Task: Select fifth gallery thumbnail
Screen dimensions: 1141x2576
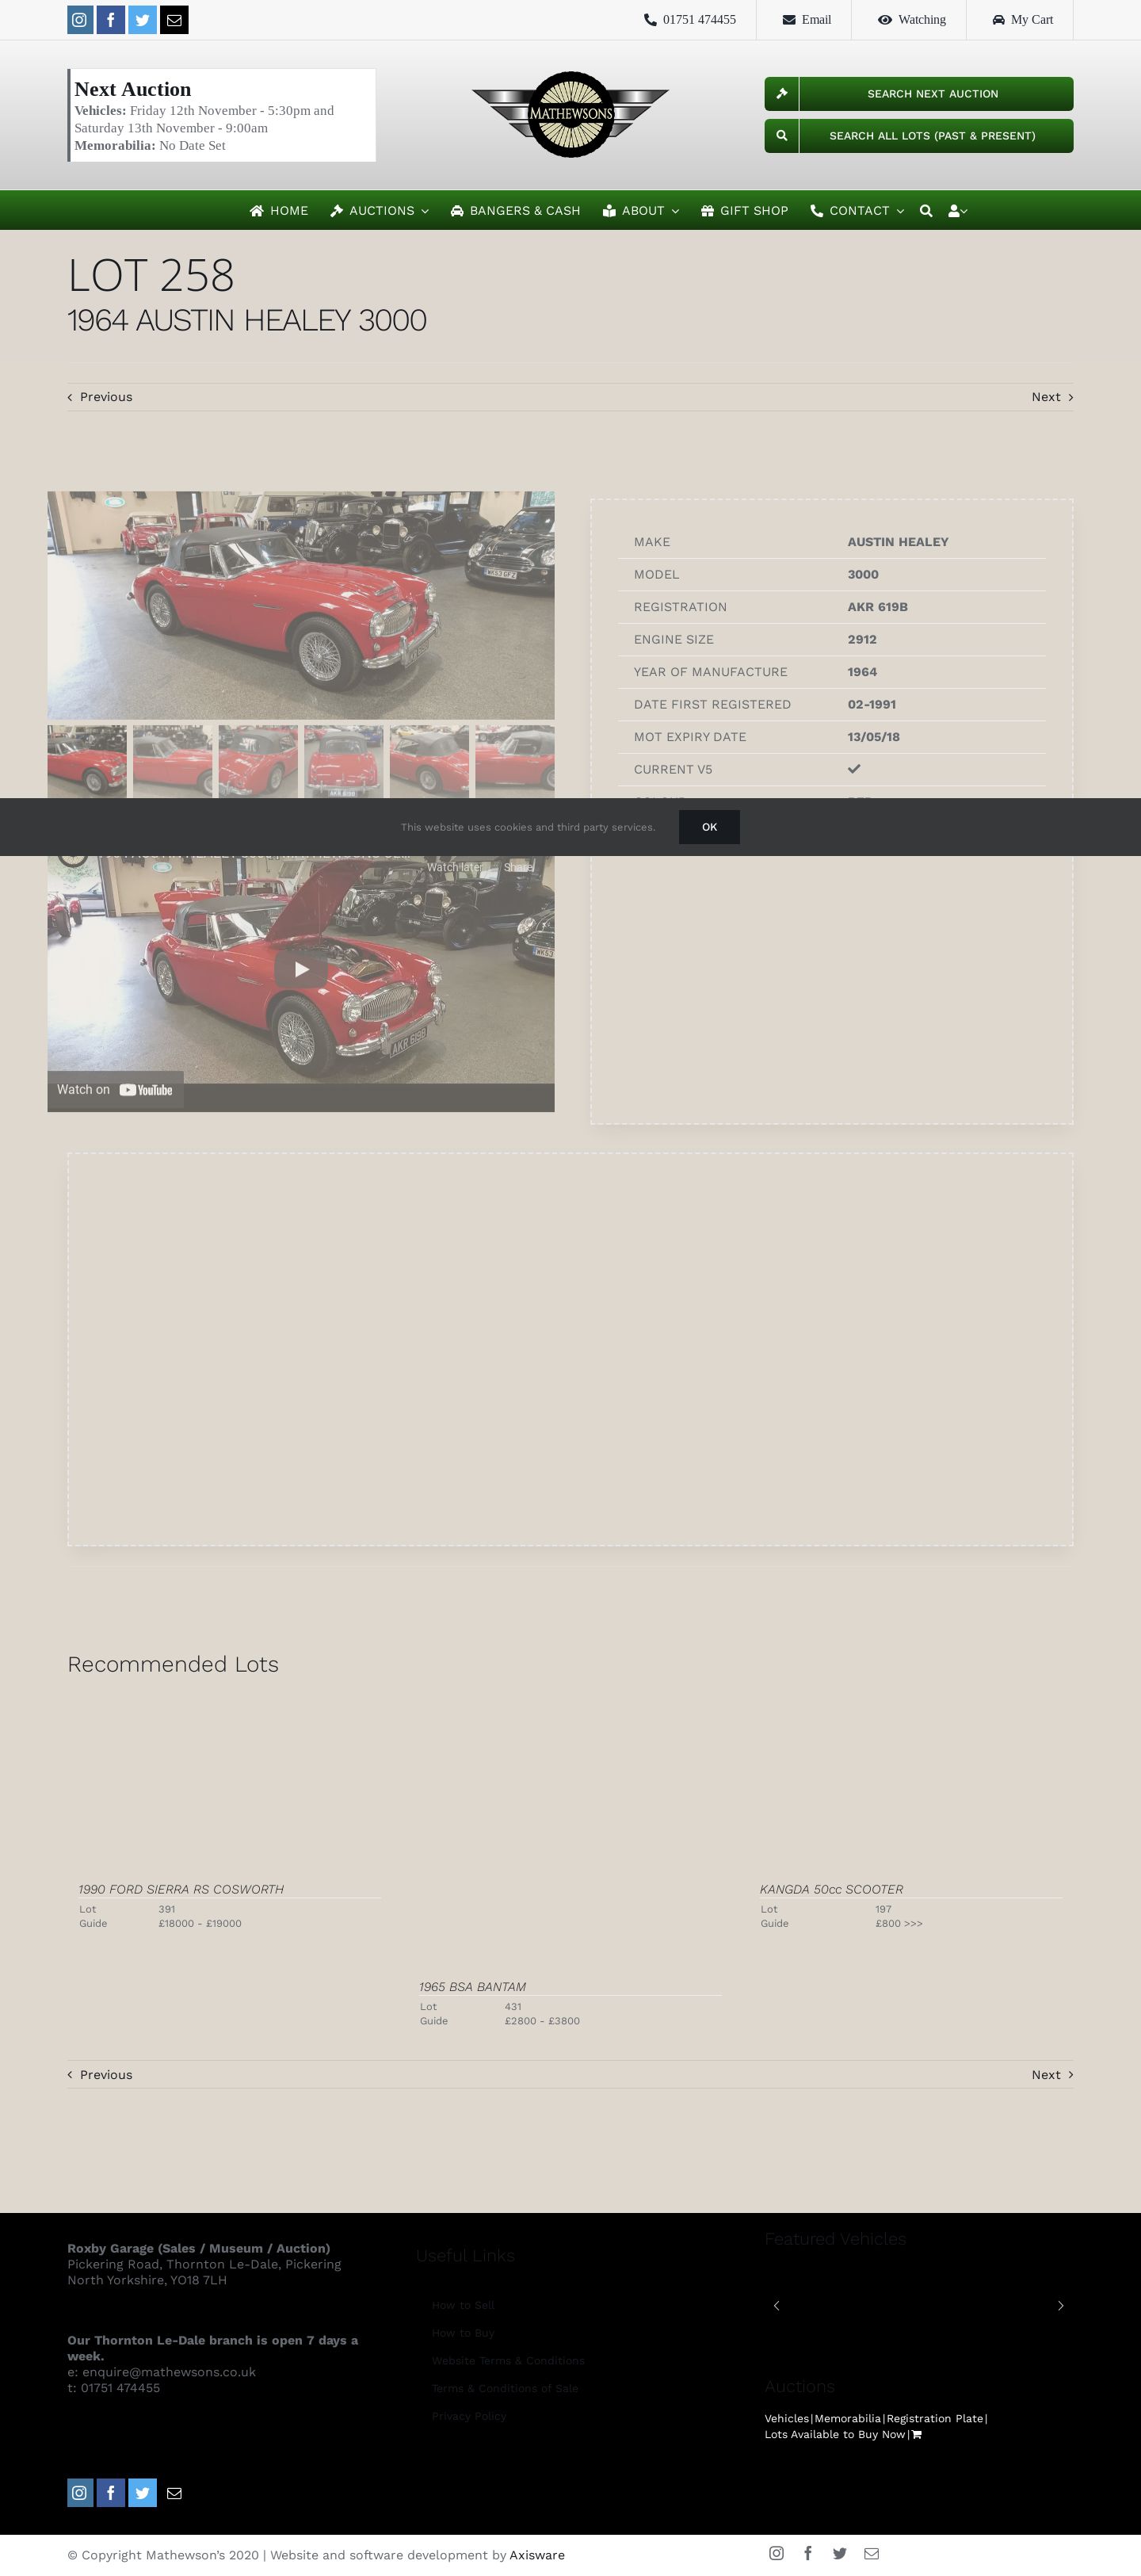Action: pos(429,761)
